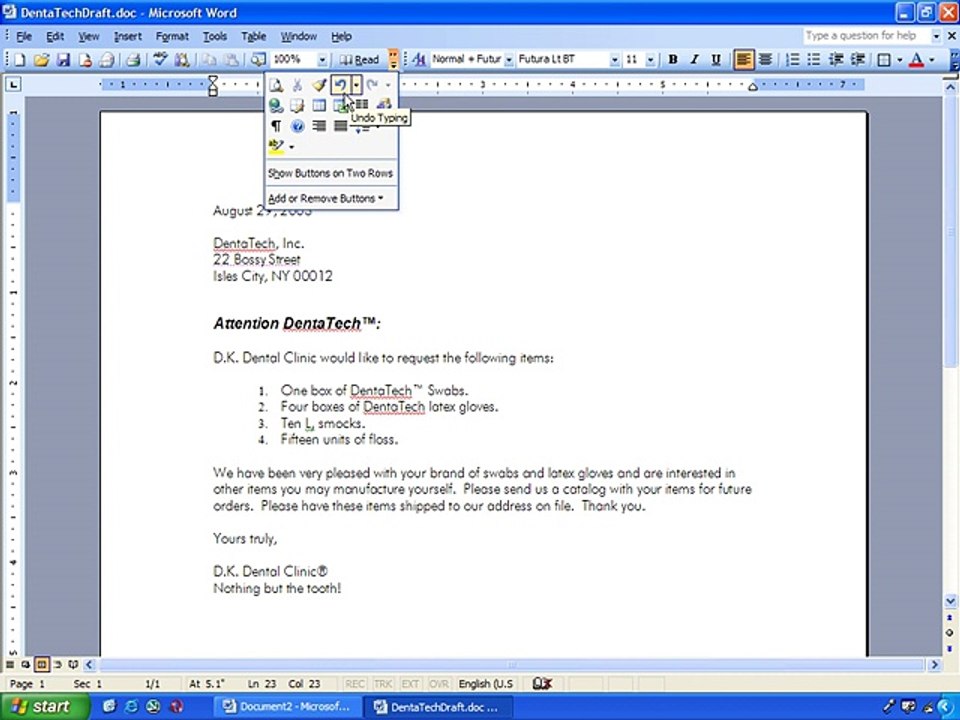Click the Outside Border icon
This screenshot has height=720, width=960.
pyautogui.click(x=884, y=59)
